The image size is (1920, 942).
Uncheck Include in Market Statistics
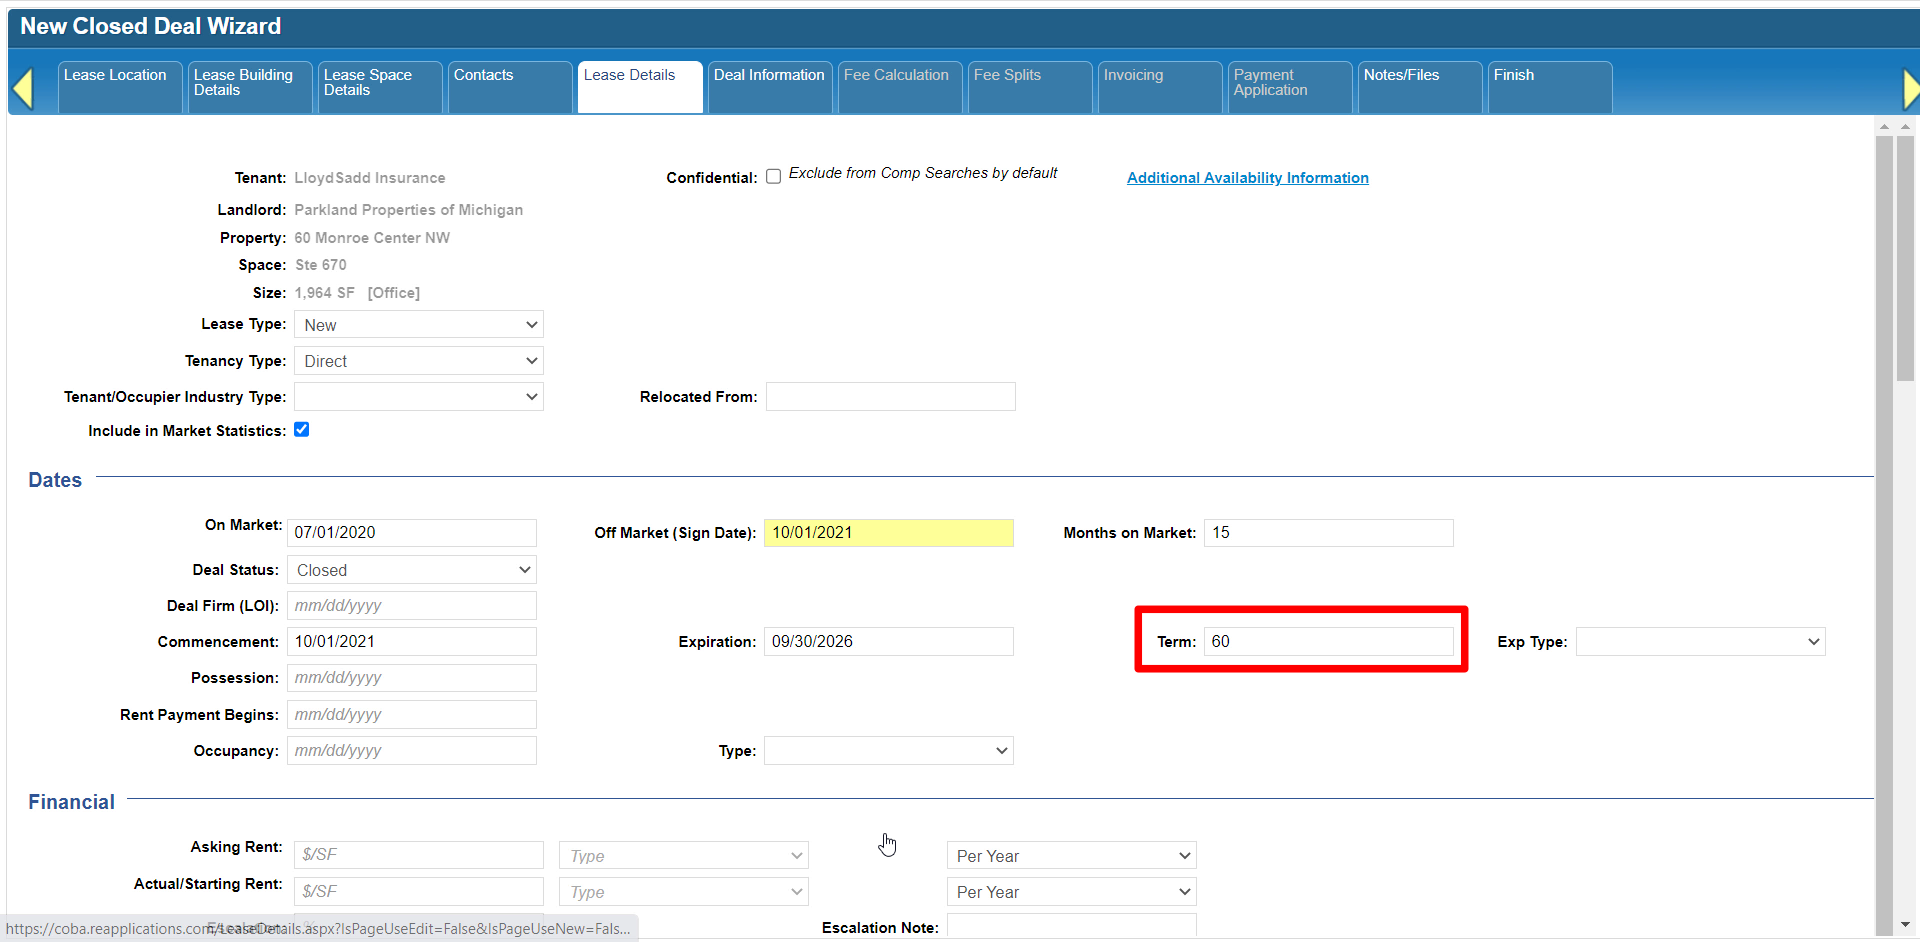pos(301,430)
